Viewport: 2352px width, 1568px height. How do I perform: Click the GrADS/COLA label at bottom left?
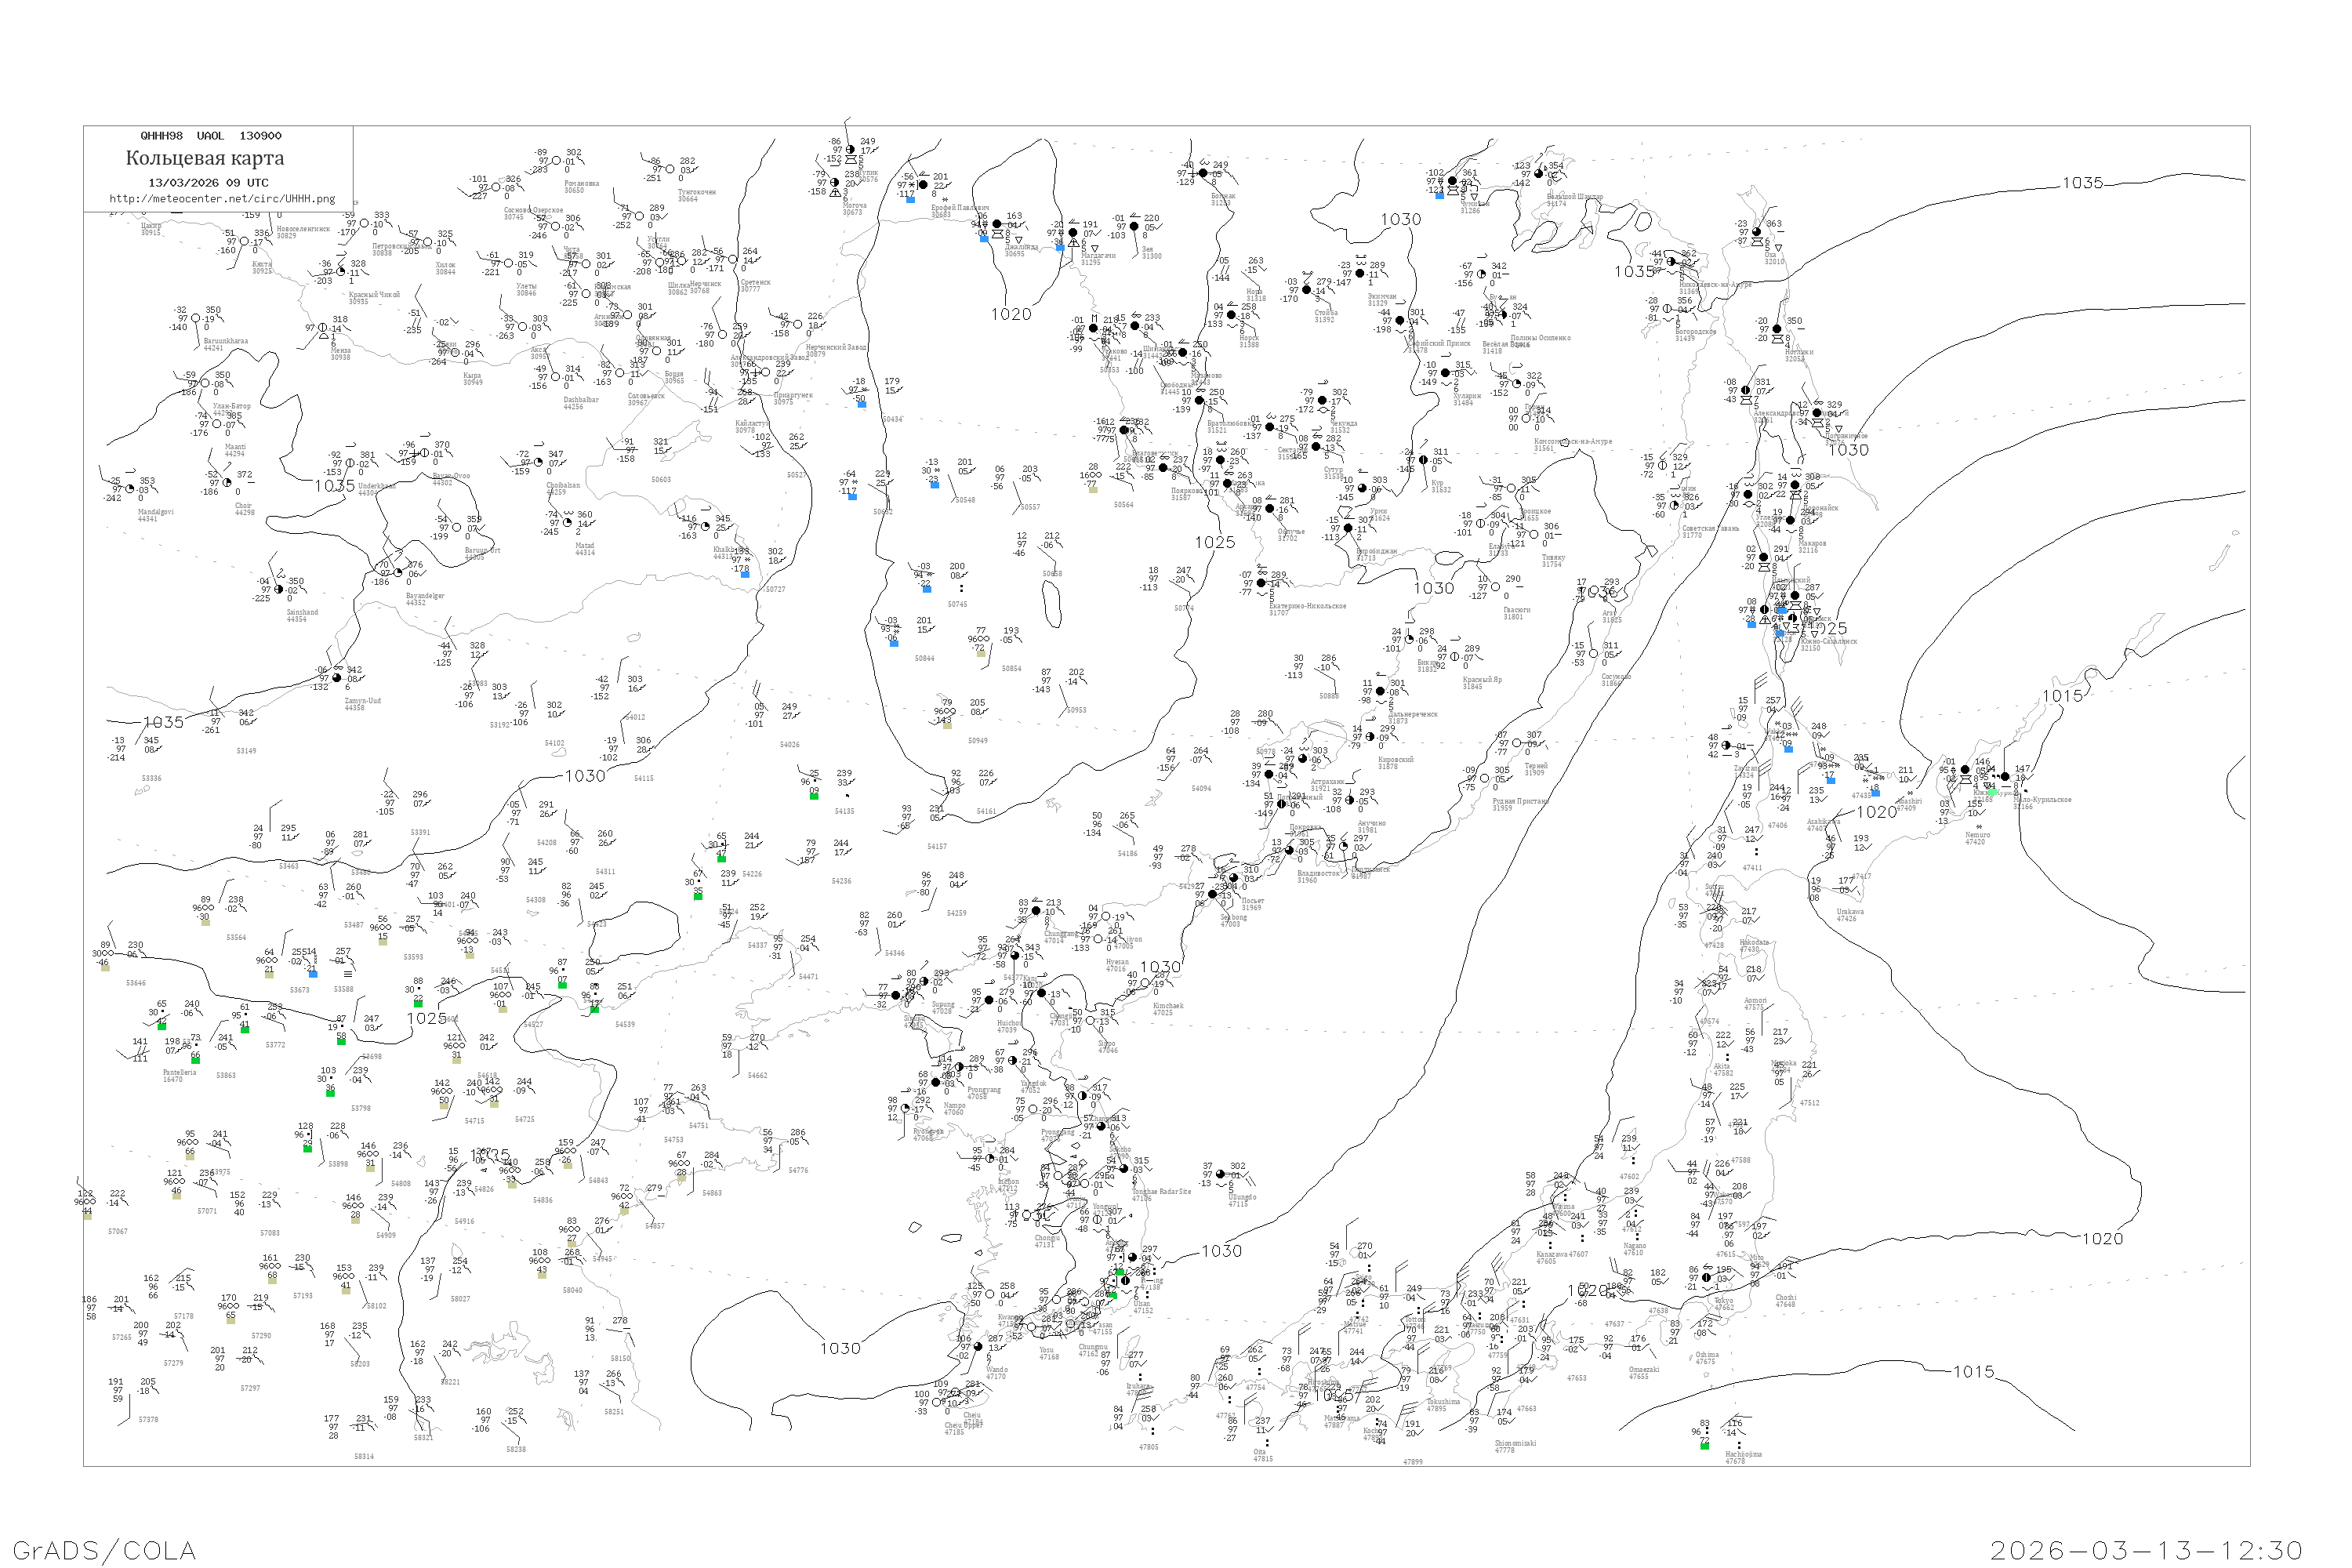tap(104, 1550)
